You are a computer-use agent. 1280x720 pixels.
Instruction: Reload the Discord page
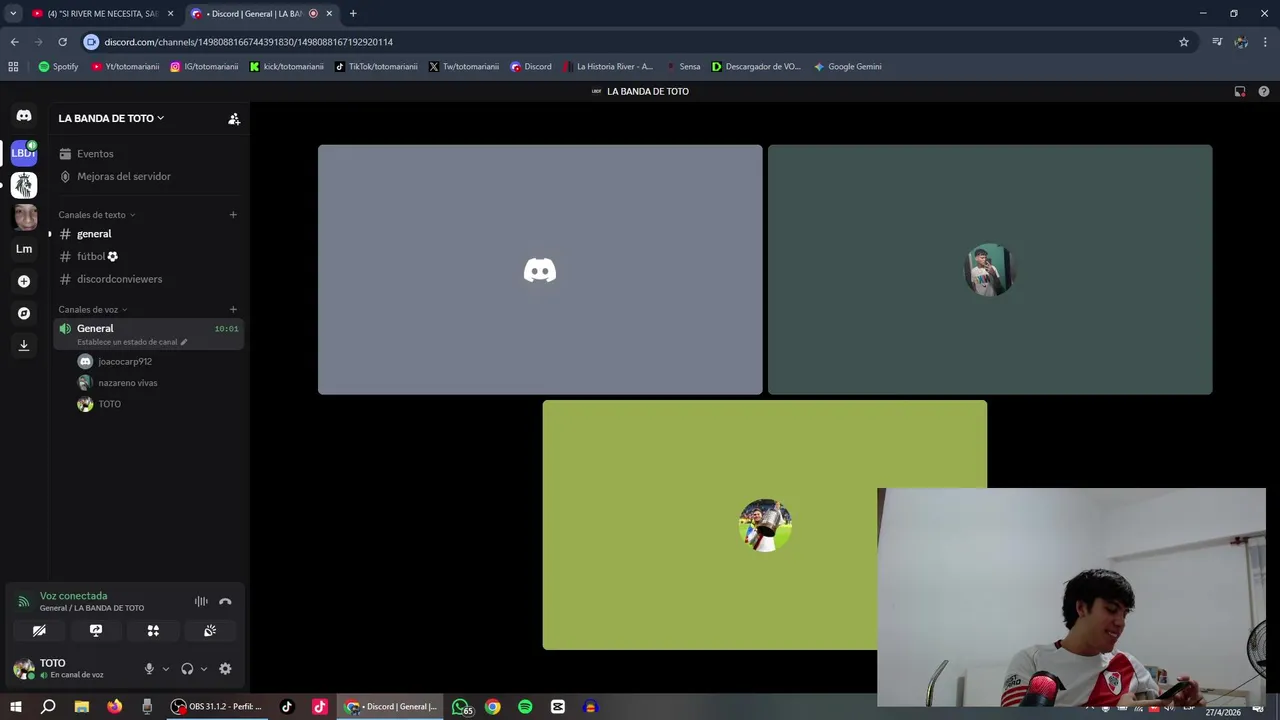coord(62,42)
